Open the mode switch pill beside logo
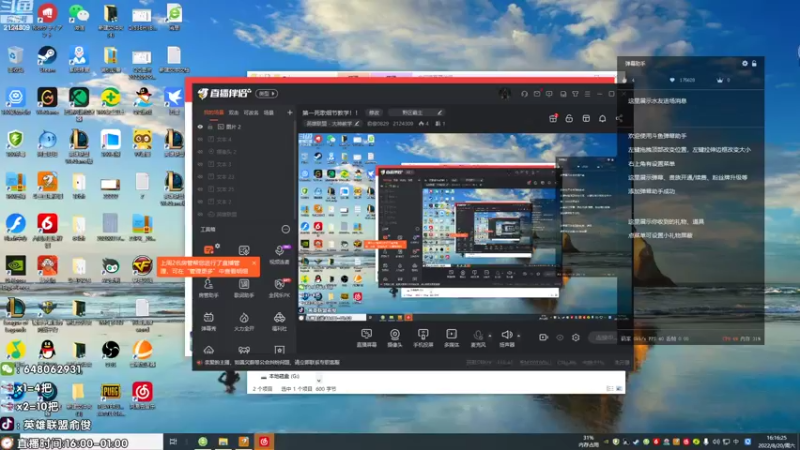This screenshot has height=450, width=800. tap(266, 94)
